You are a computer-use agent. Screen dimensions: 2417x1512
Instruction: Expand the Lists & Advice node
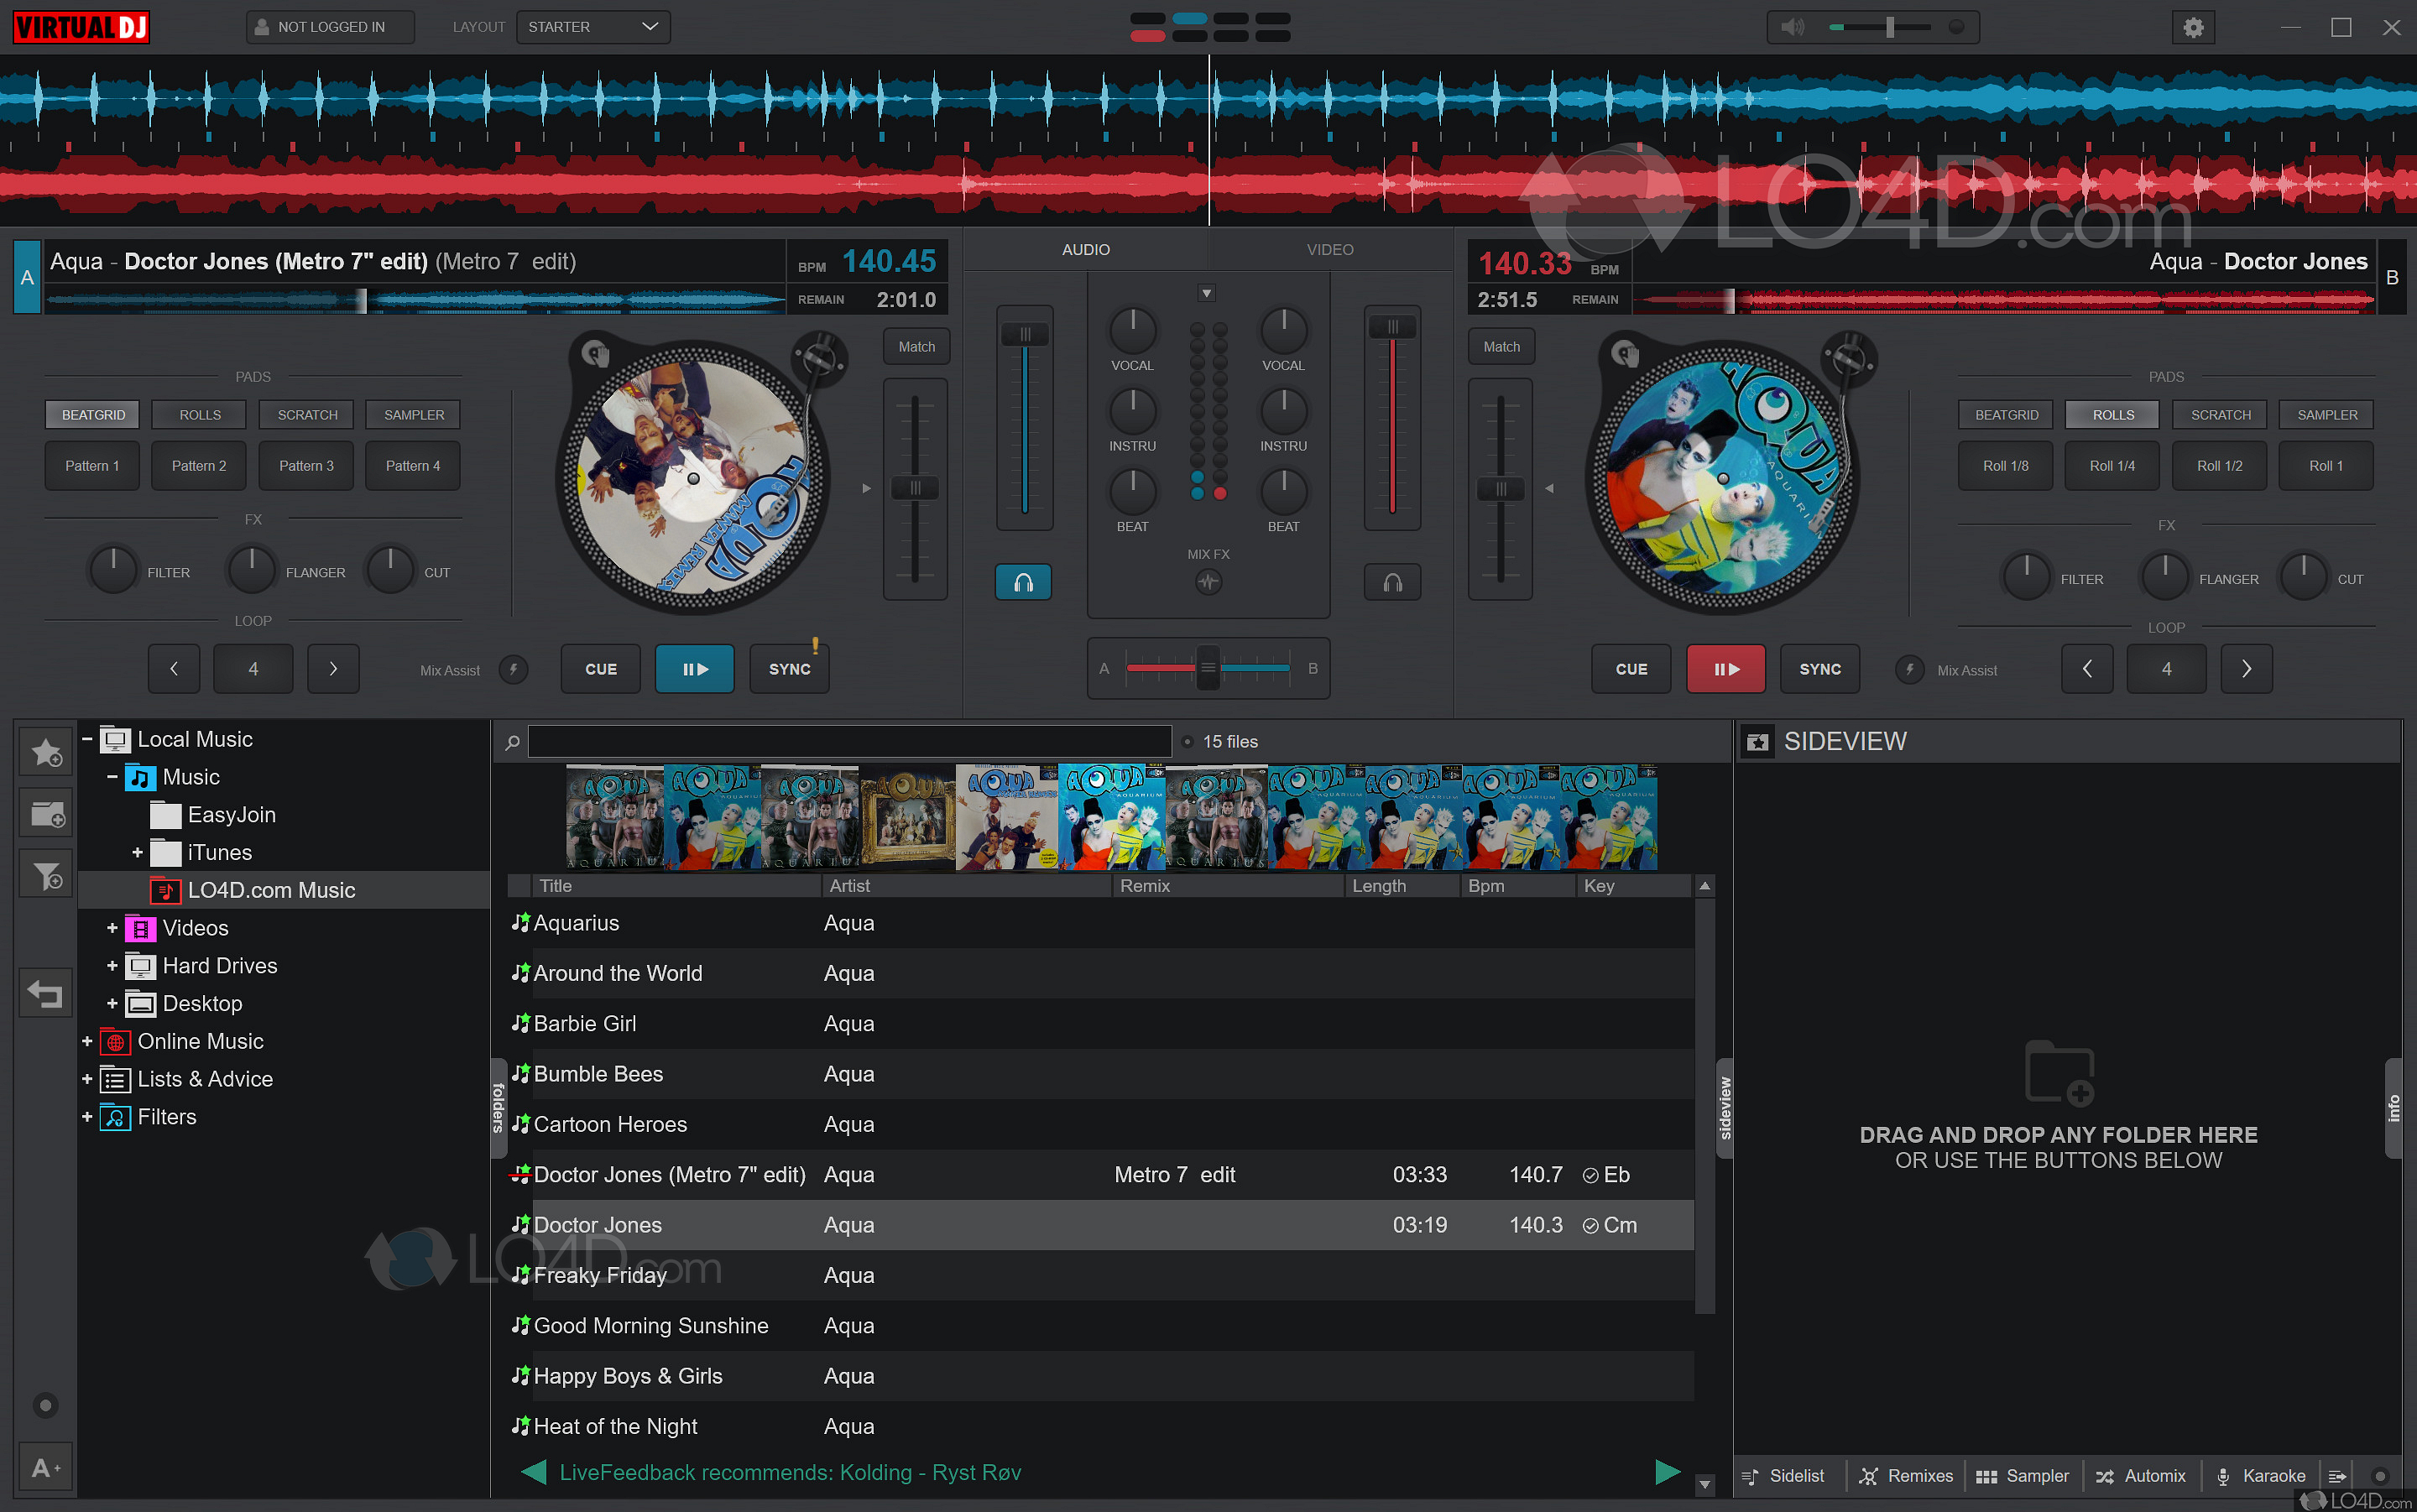click(x=87, y=1080)
